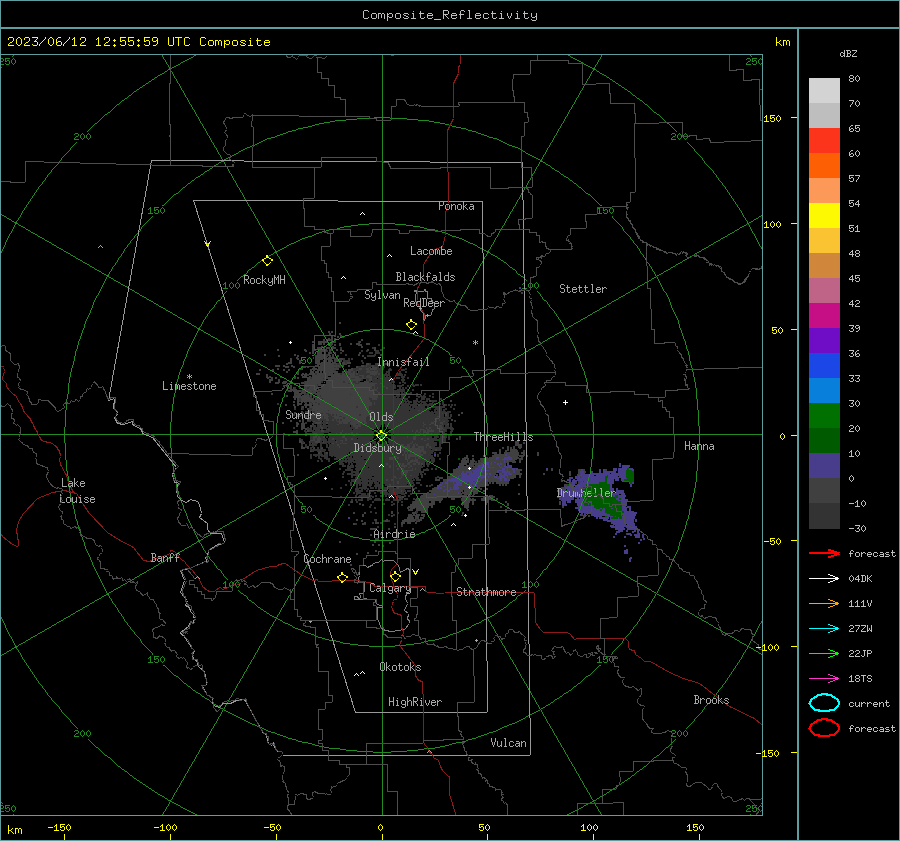This screenshot has width=900, height=841.
Task: Click the blue 36 dBZ color swatch
Action: [x=824, y=366]
